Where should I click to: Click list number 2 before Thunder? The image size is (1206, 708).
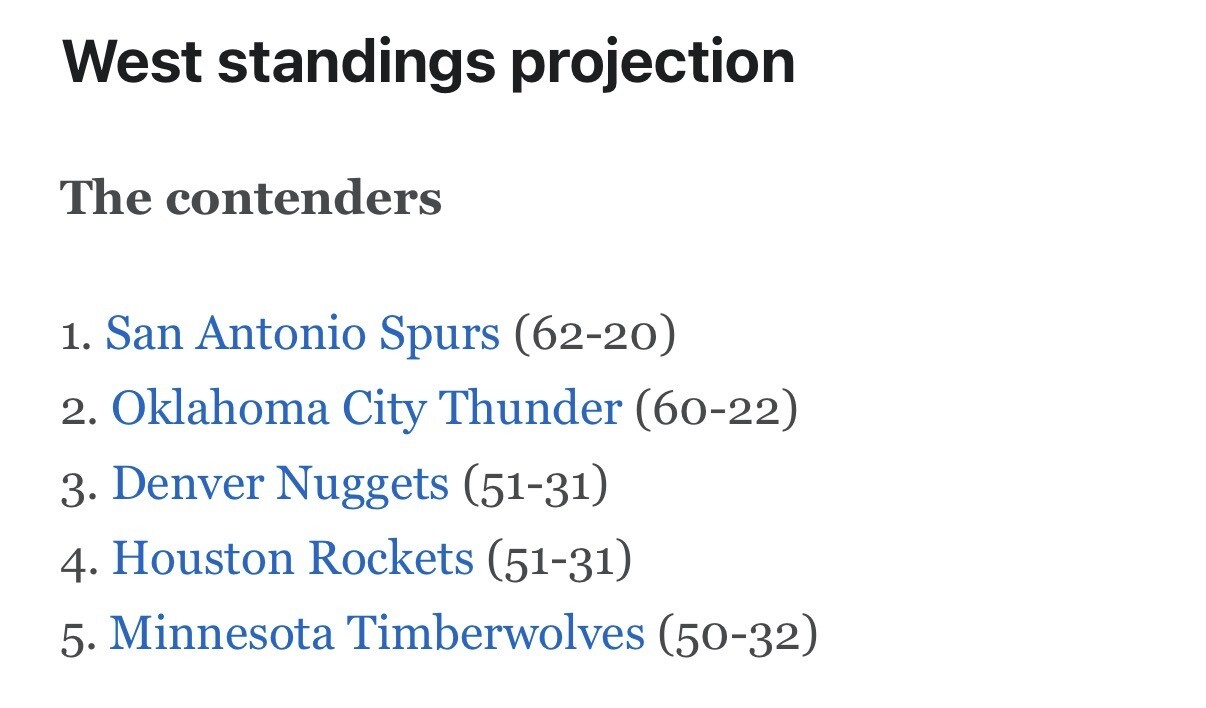pyautogui.click(x=79, y=411)
